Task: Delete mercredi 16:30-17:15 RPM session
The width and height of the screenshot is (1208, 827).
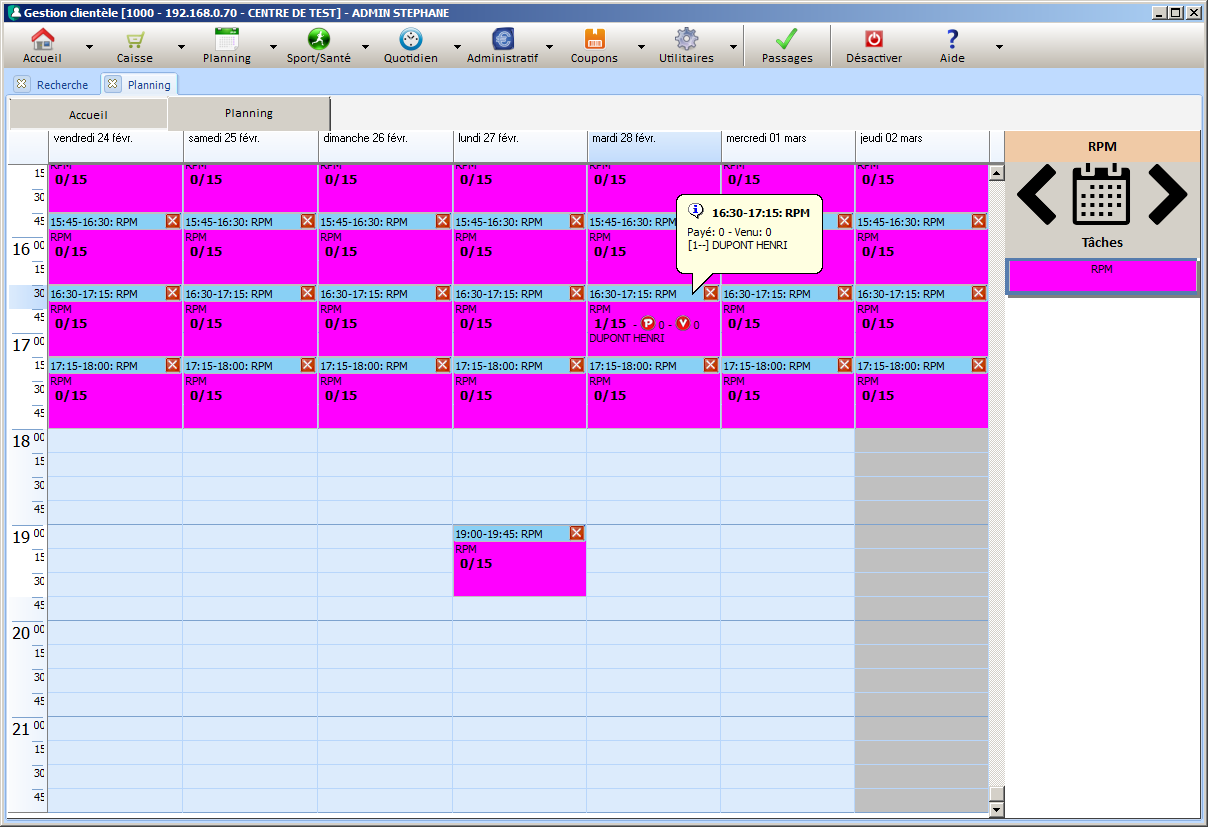Action: pos(844,293)
